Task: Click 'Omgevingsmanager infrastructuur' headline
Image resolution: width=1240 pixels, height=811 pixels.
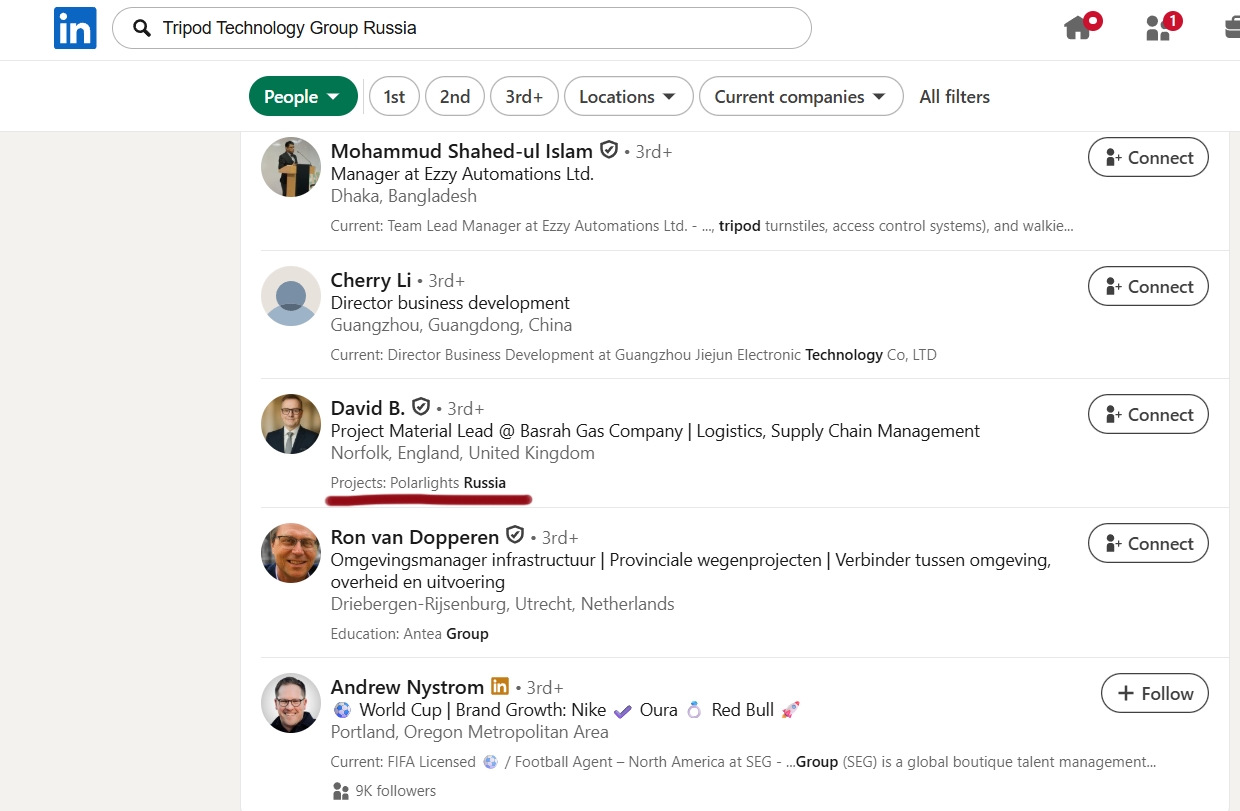Action: 691,571
